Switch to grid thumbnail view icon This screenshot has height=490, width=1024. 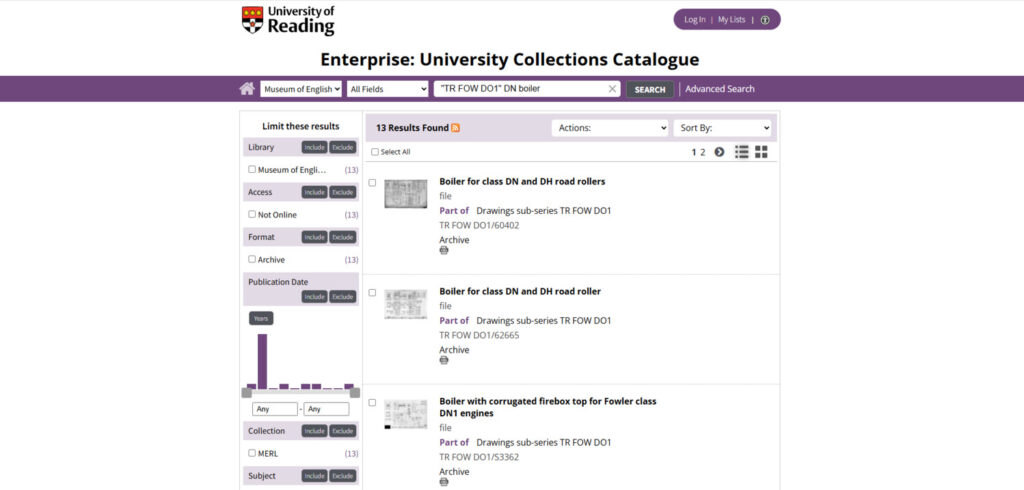tap(761, 152)
